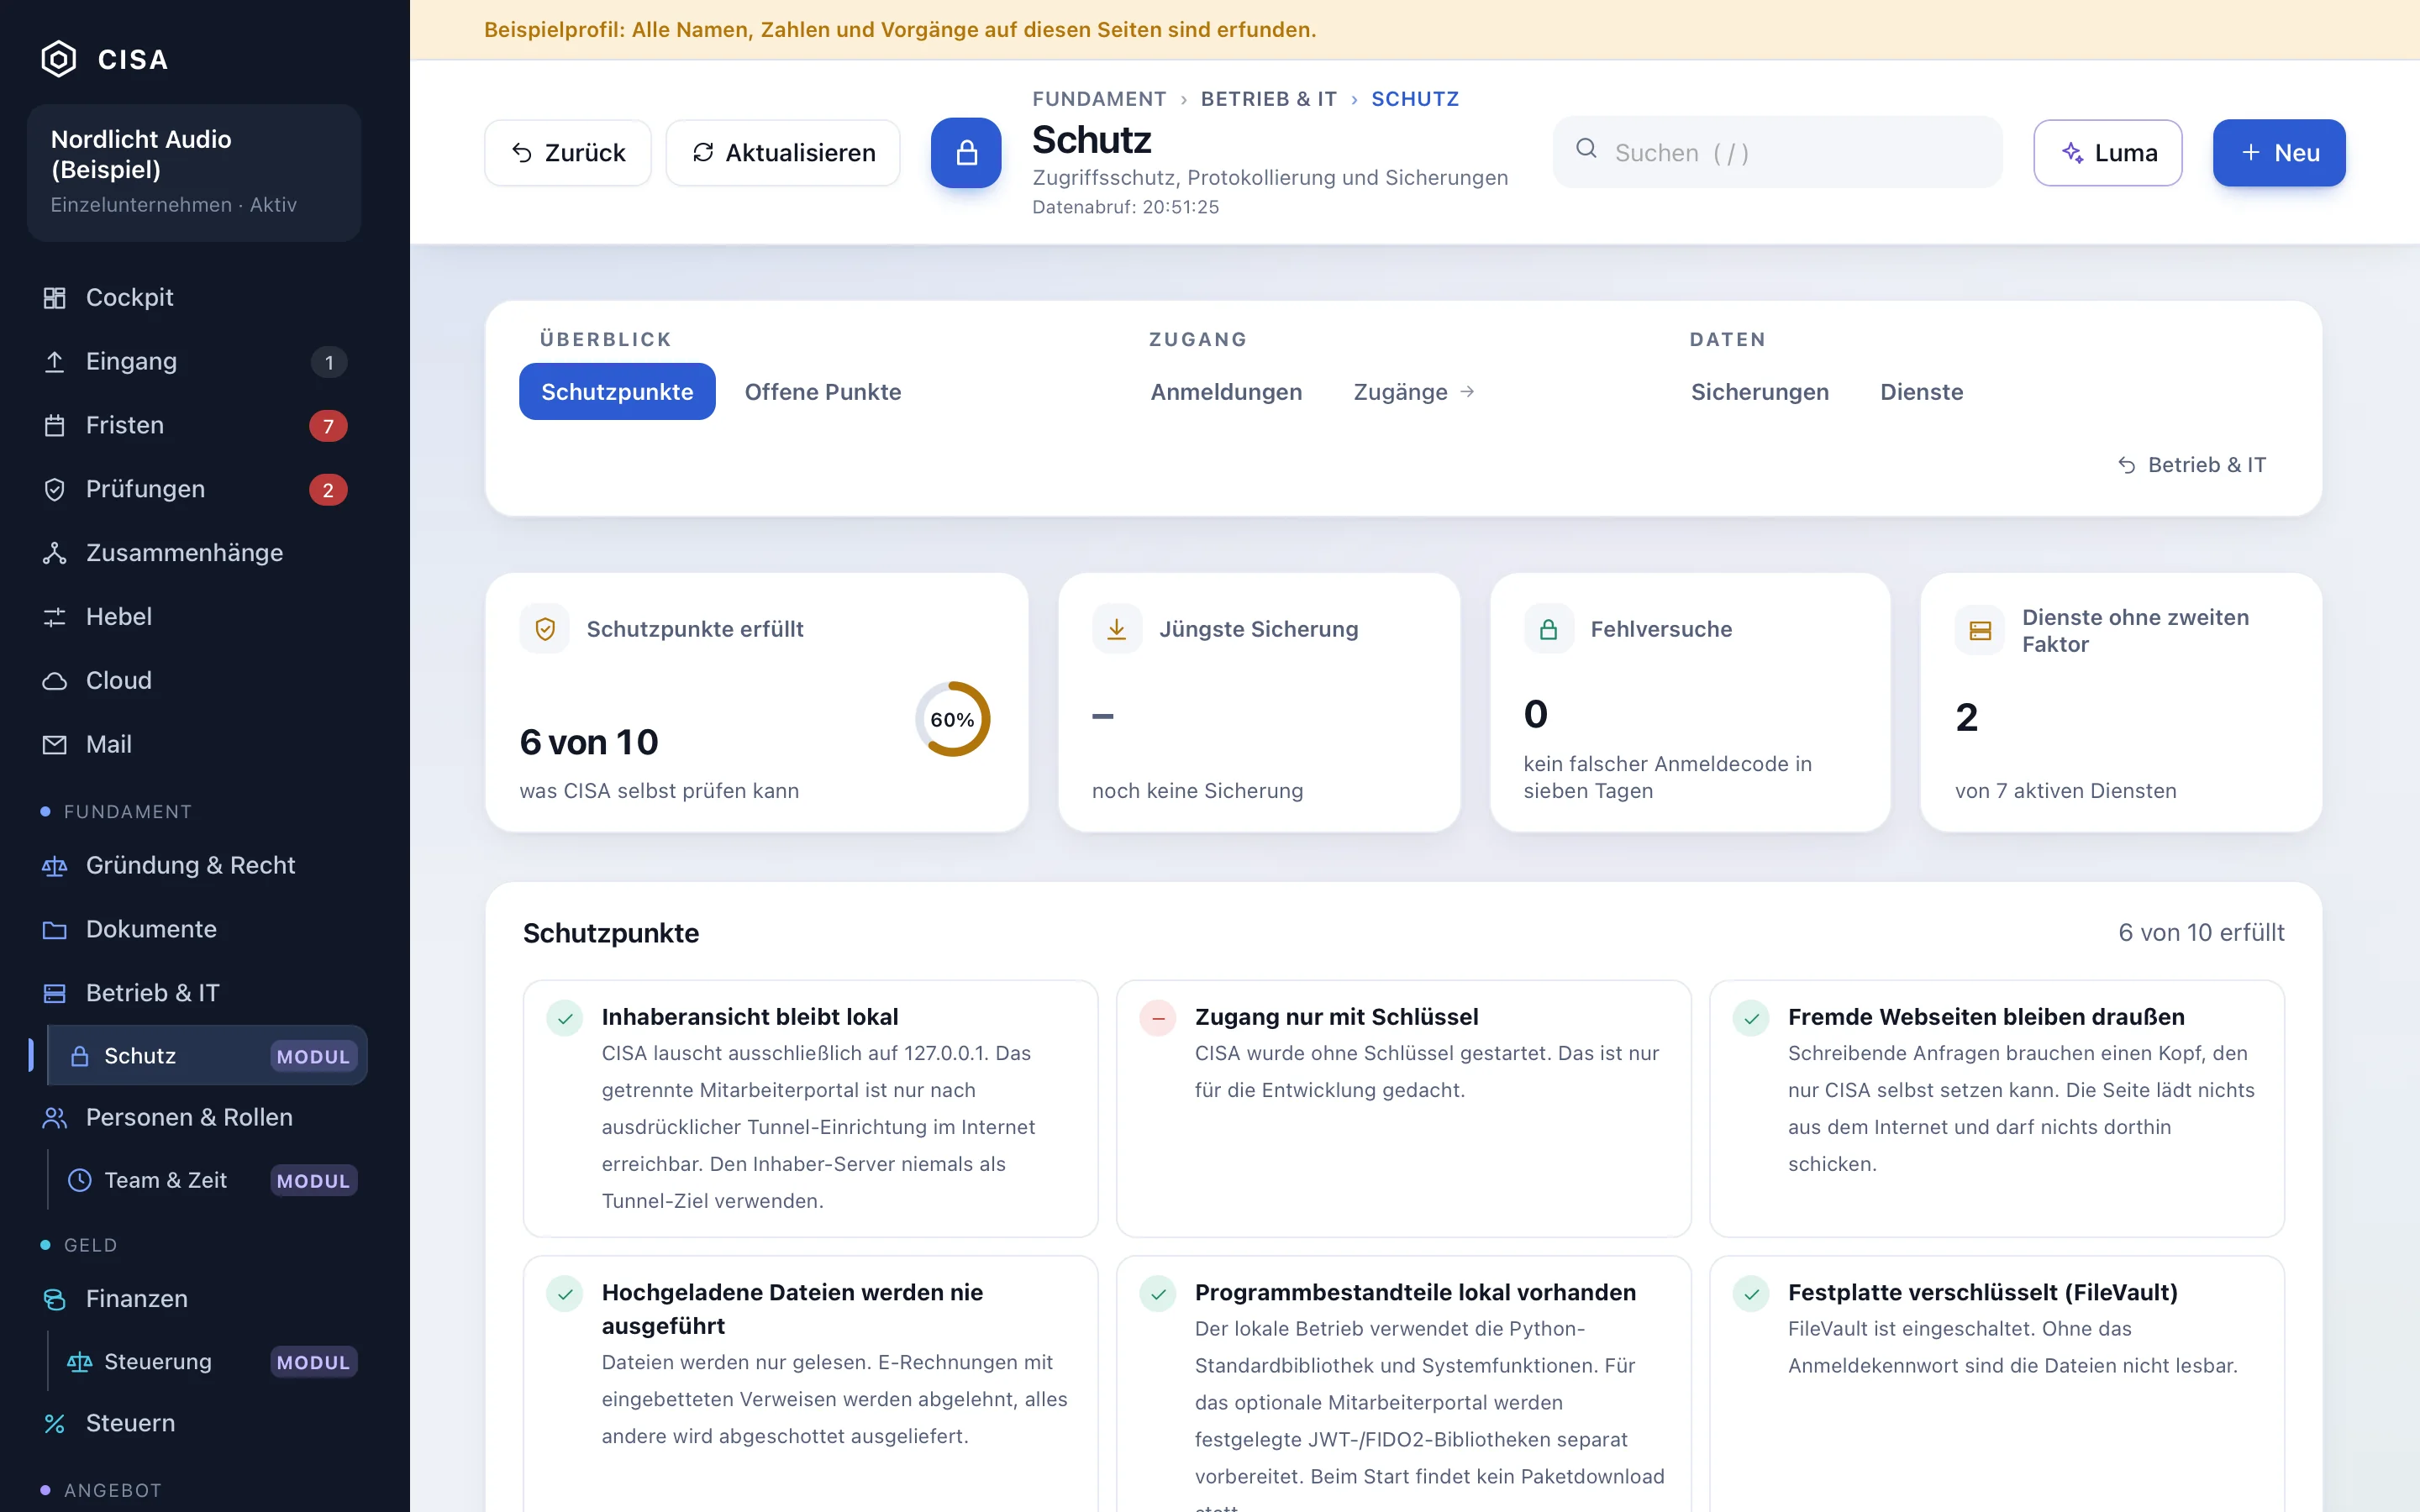2420x1512 pixels.
Task: Open the Nordlicht Audio company selector
Action: point(194,172)
